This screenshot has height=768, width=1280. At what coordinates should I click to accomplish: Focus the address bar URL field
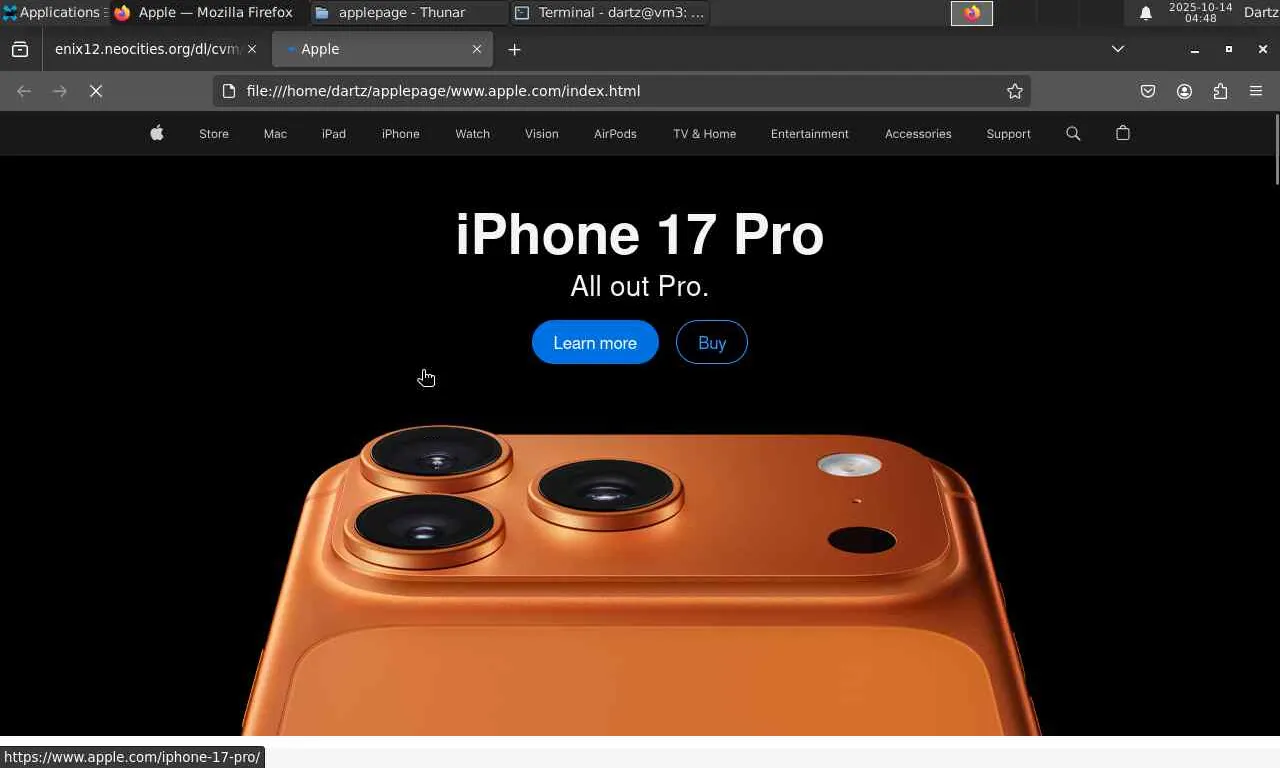pyautogui.click(x=620, y=91)
